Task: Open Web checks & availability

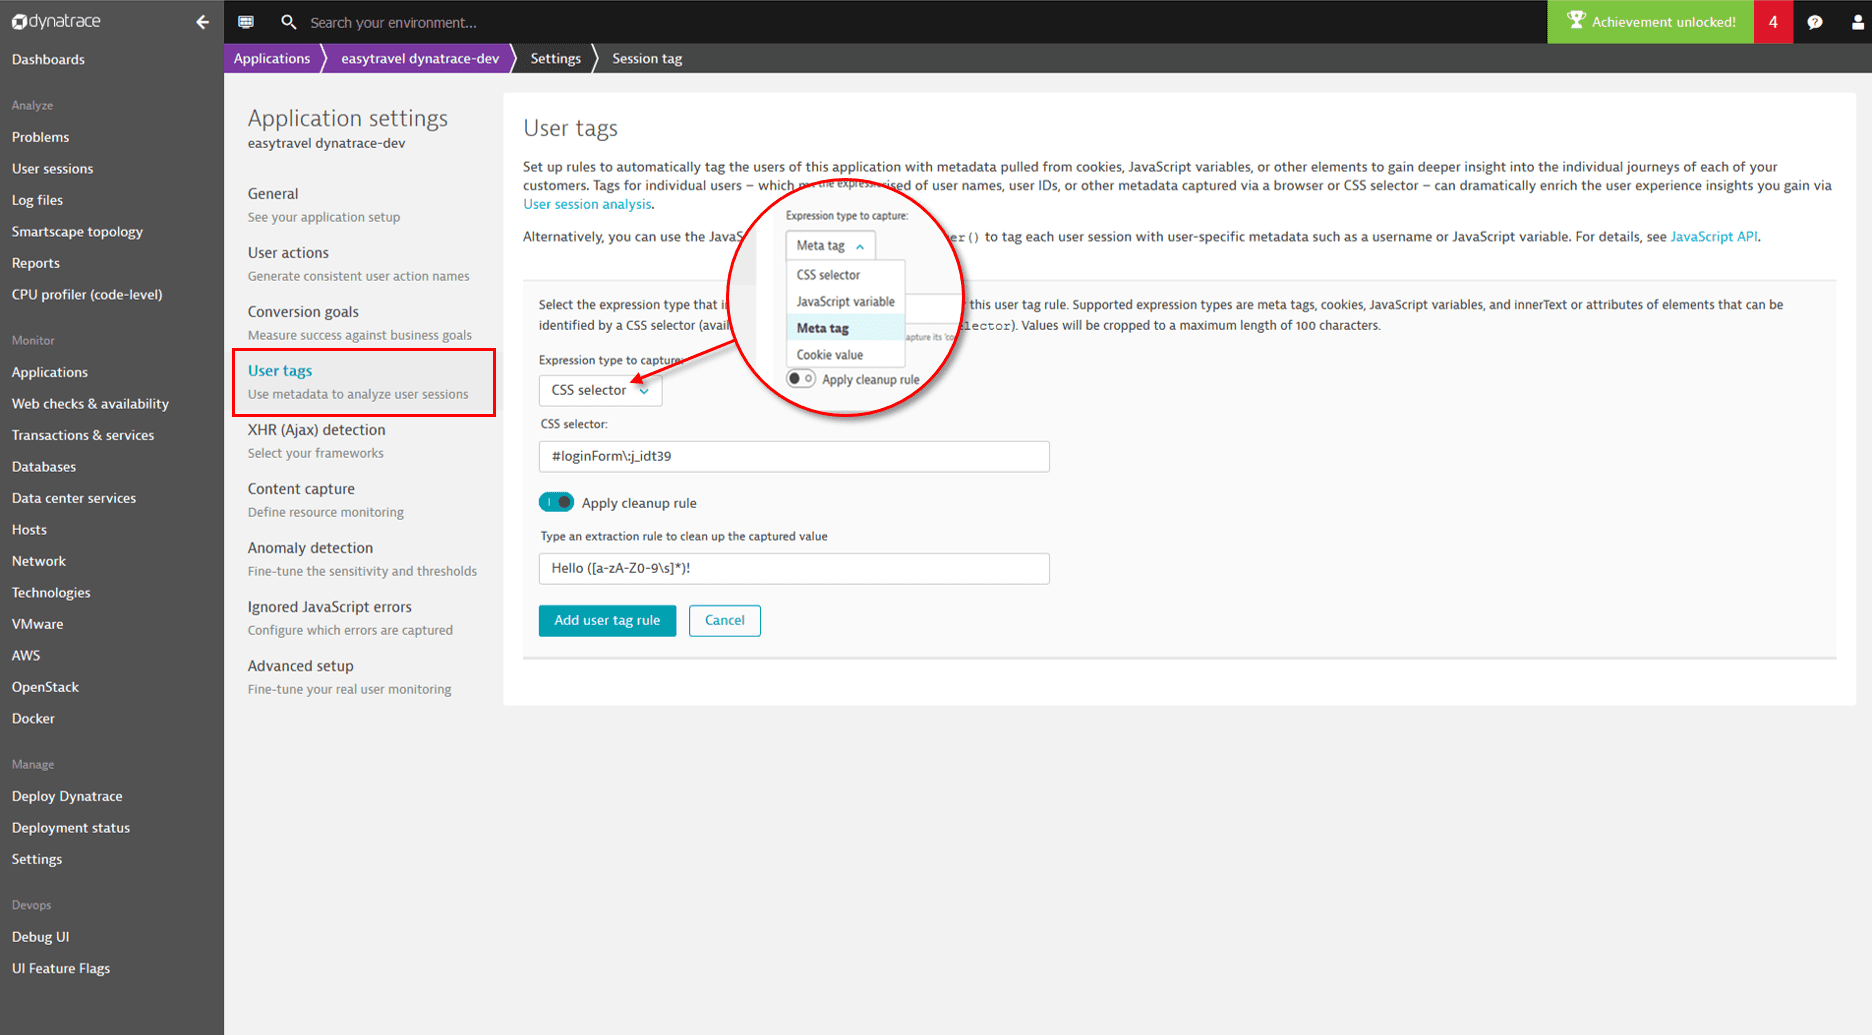Action: click(x=90, y=403)
